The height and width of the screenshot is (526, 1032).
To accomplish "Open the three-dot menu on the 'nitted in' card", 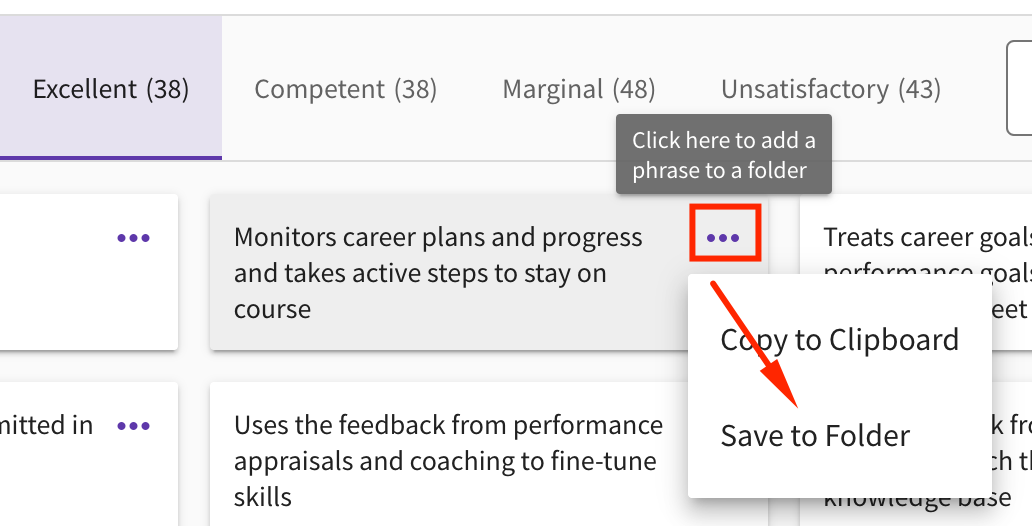I will point(134,426).
